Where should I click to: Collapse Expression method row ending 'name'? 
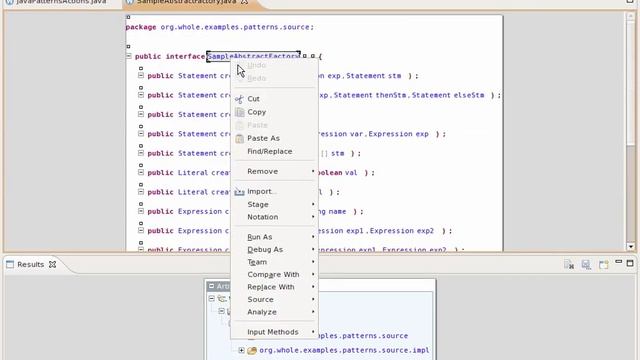pos(141,211)
